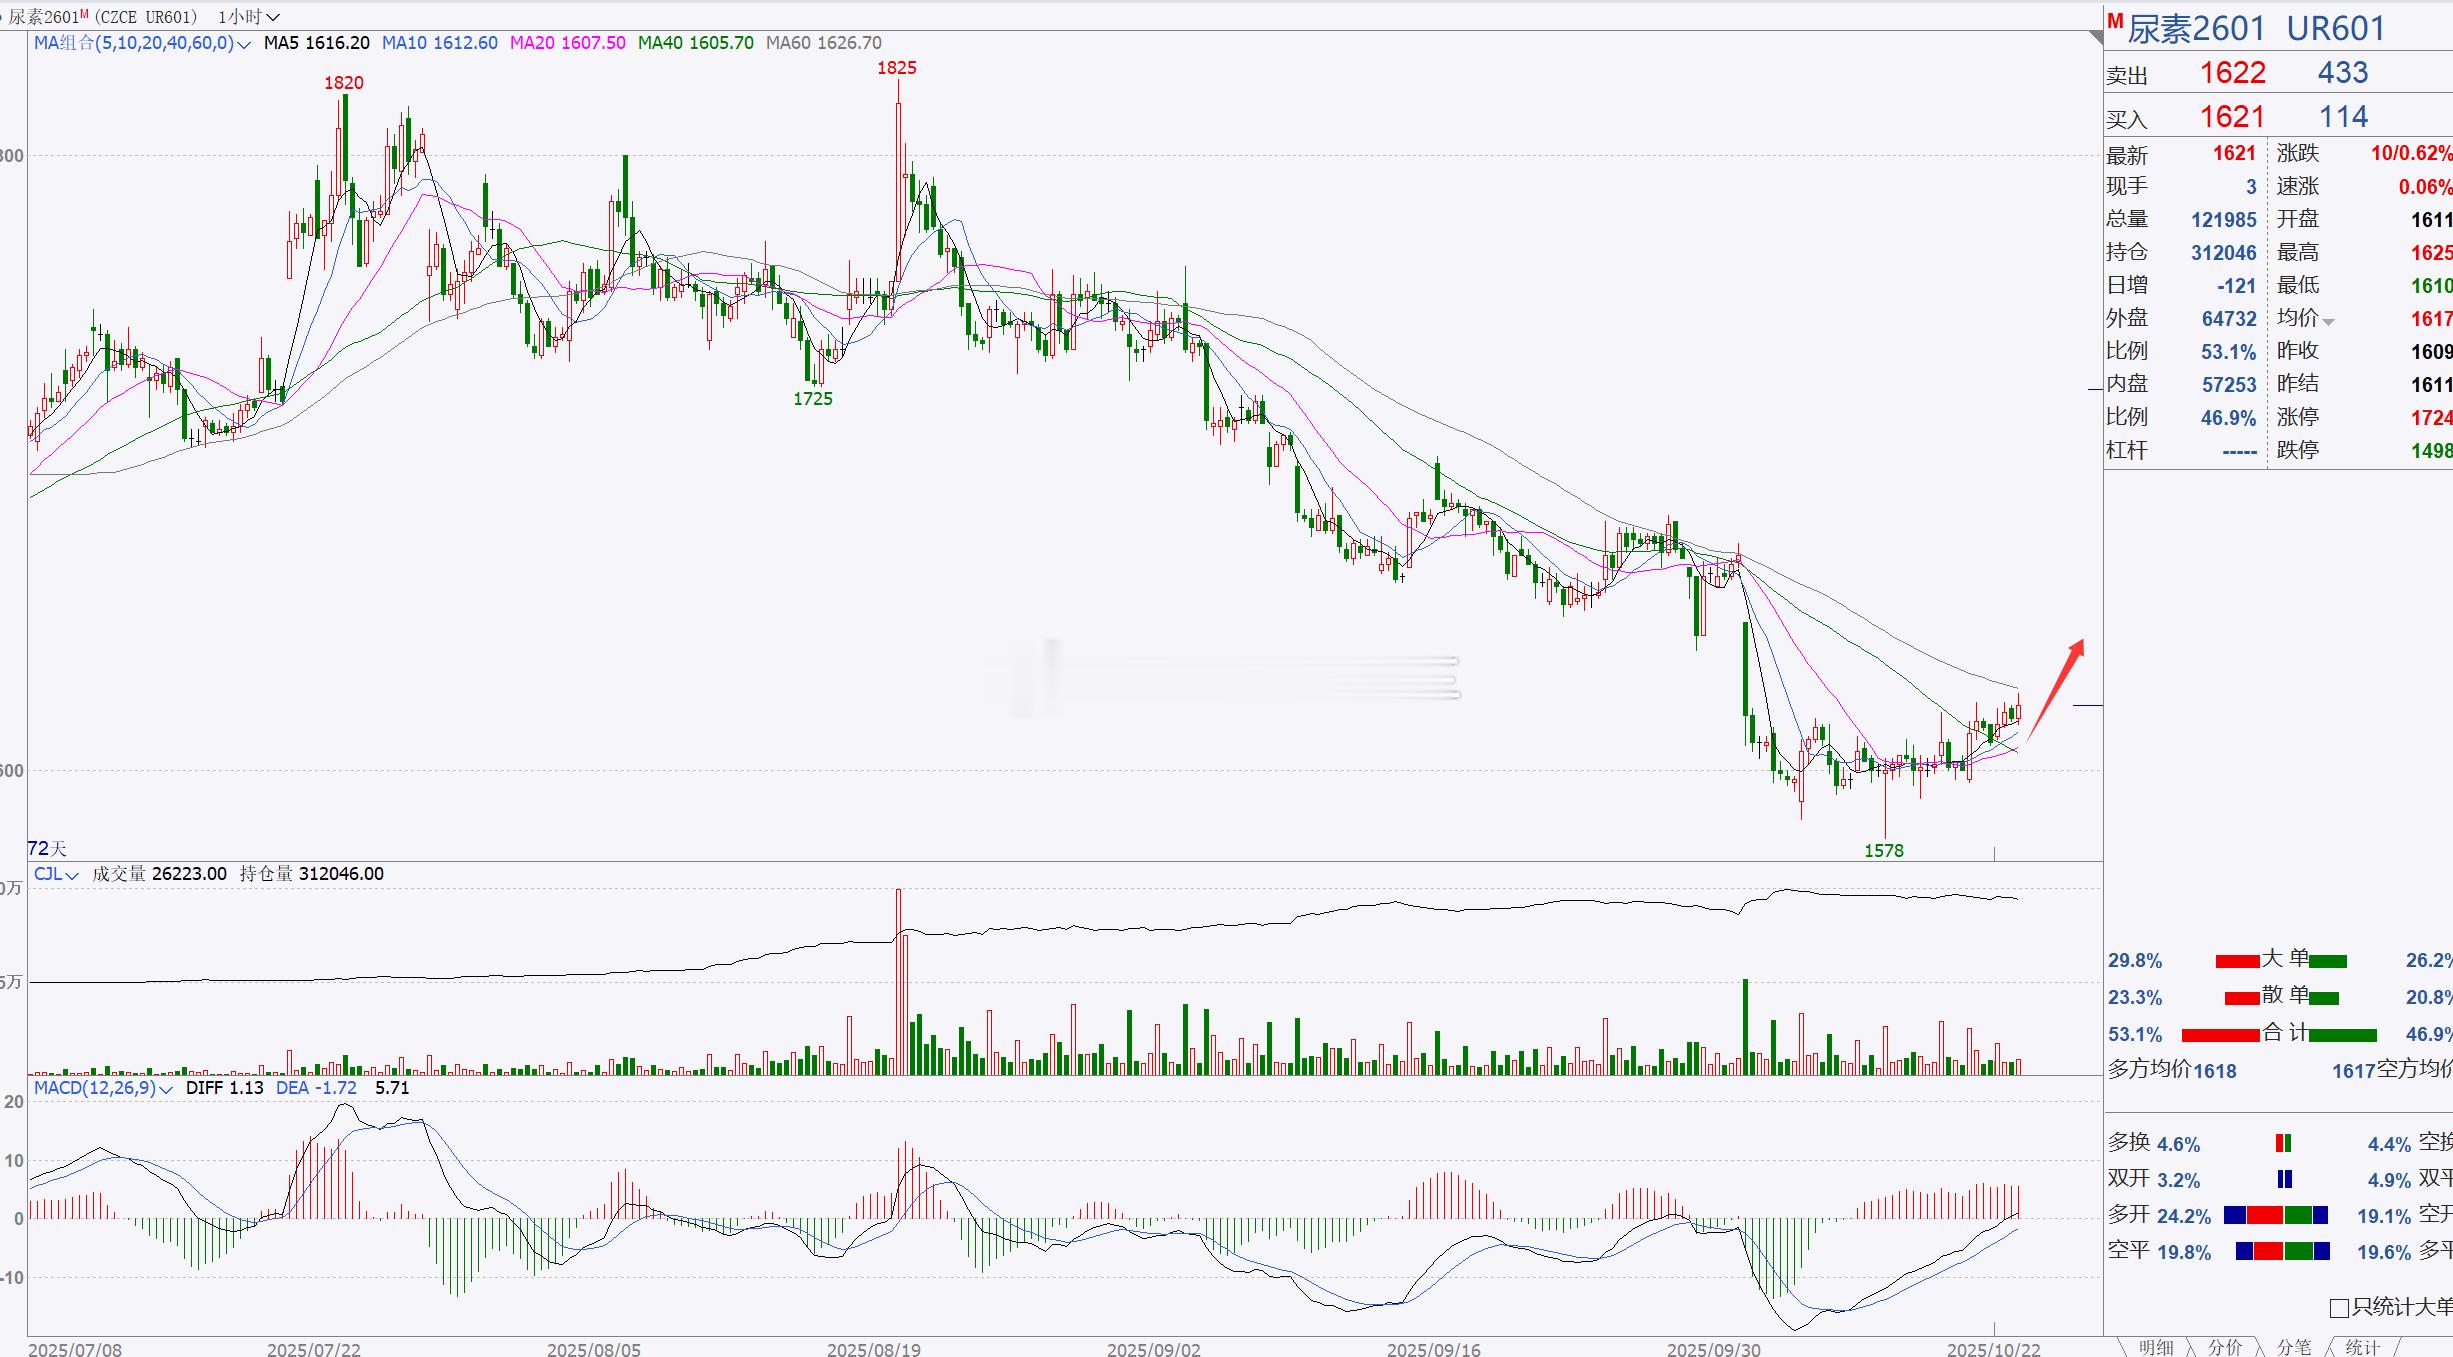Switch to the 分价 tab
The width and height of the screenshot is (2453, 1357).
[x=2225, y=1347]
